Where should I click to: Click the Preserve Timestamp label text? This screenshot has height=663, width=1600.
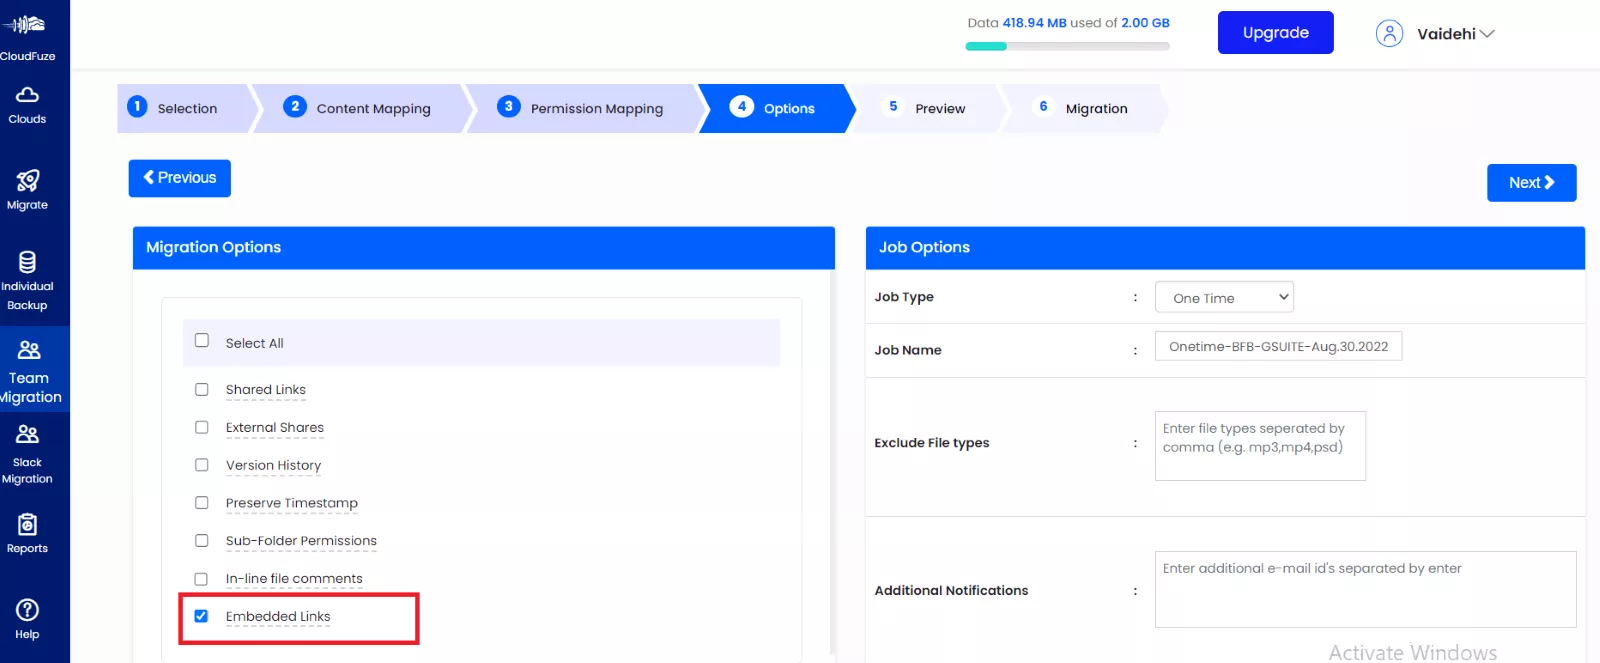click(x=292, y=504)
